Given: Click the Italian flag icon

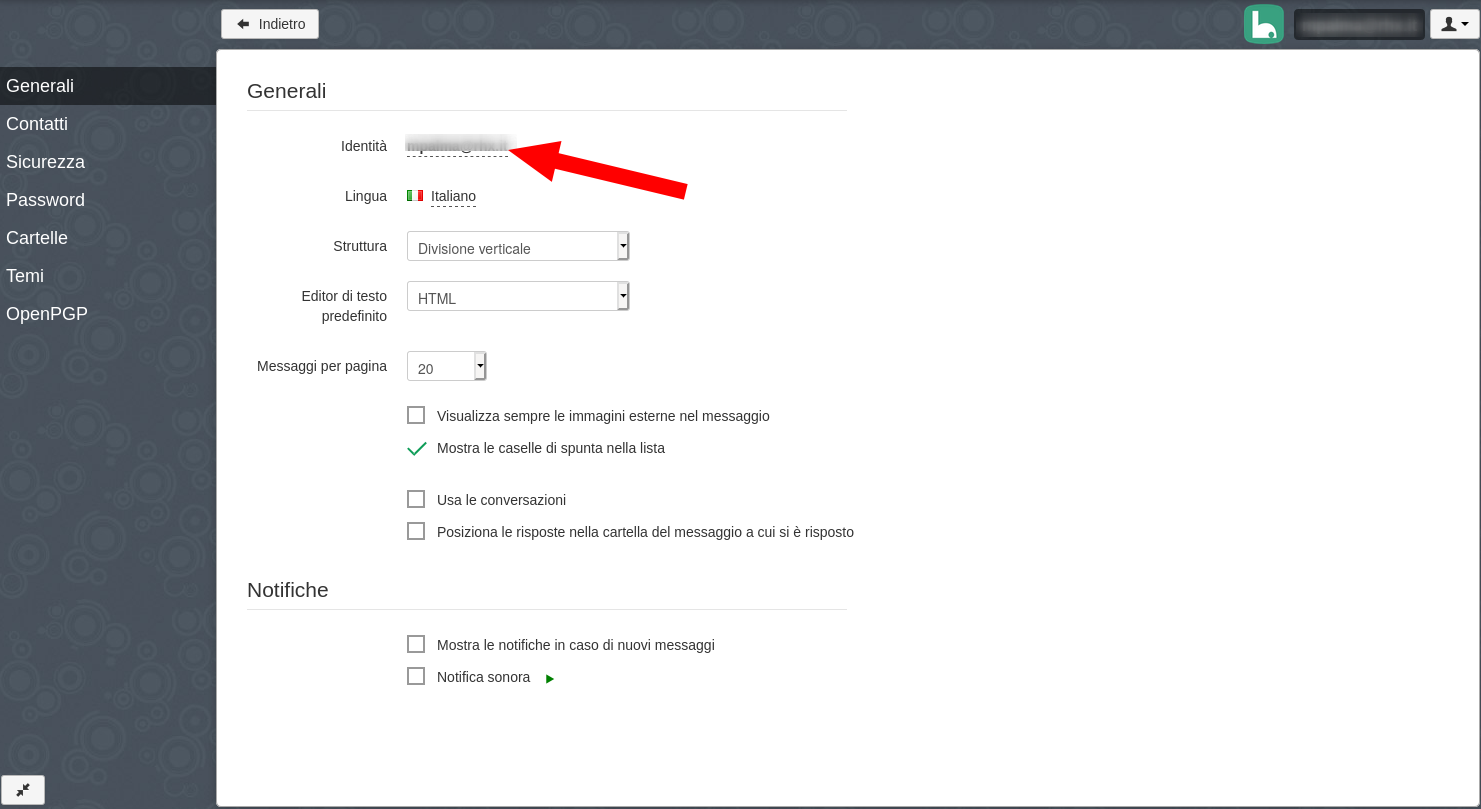Looking at the screenshot, I should pos(415,196).
